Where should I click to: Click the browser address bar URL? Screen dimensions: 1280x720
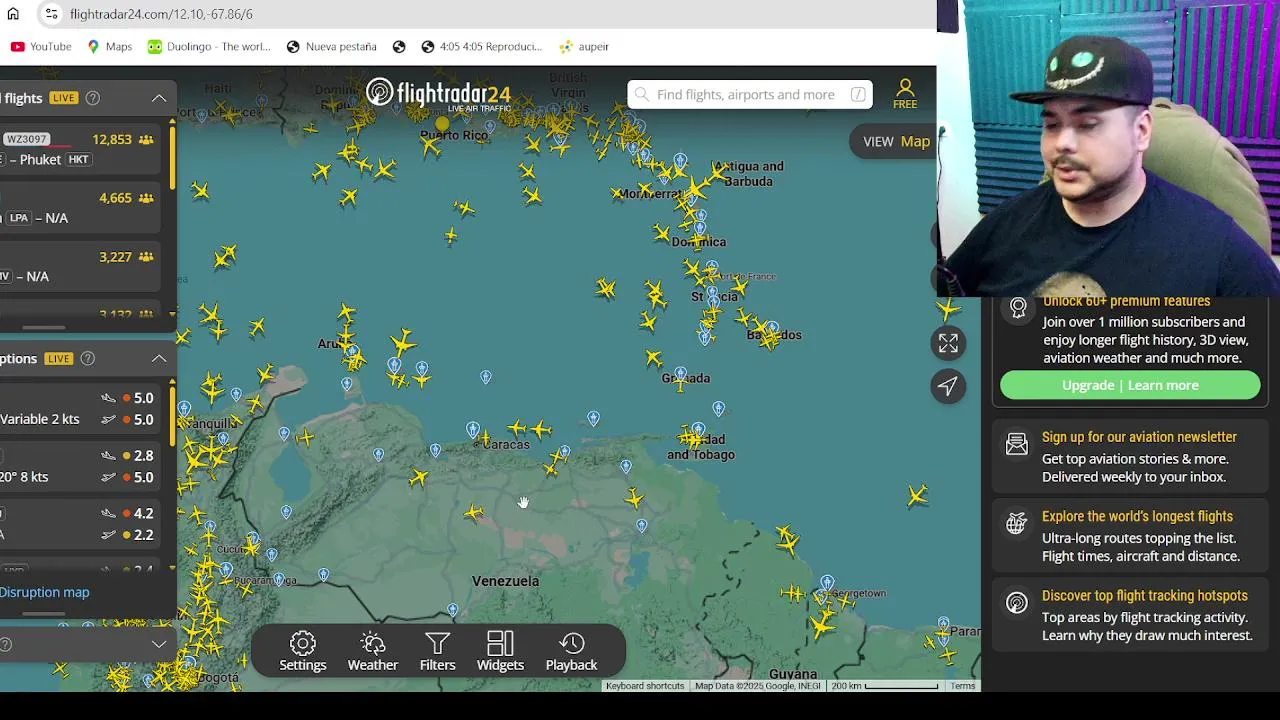point(161,14)
